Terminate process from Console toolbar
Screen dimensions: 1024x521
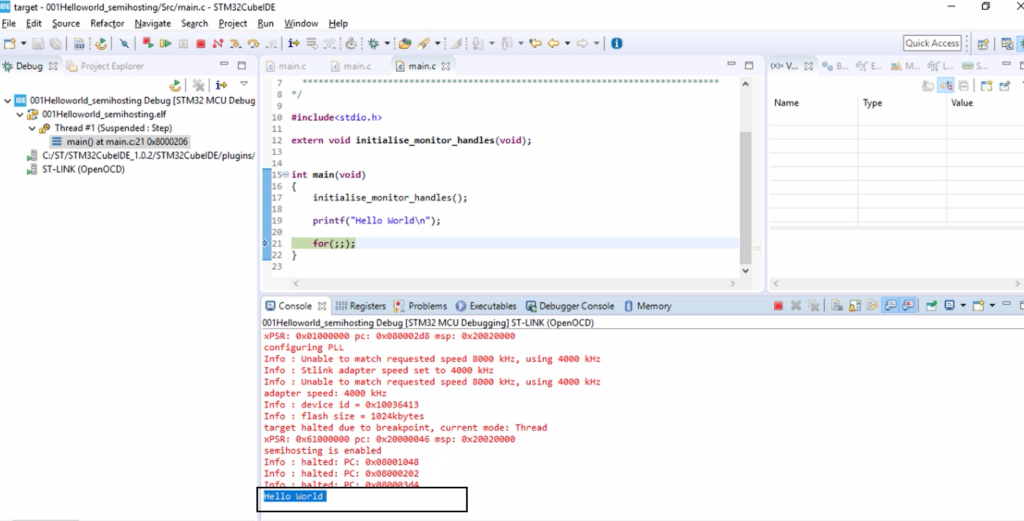pyautogui.click(x=778, y=306)
